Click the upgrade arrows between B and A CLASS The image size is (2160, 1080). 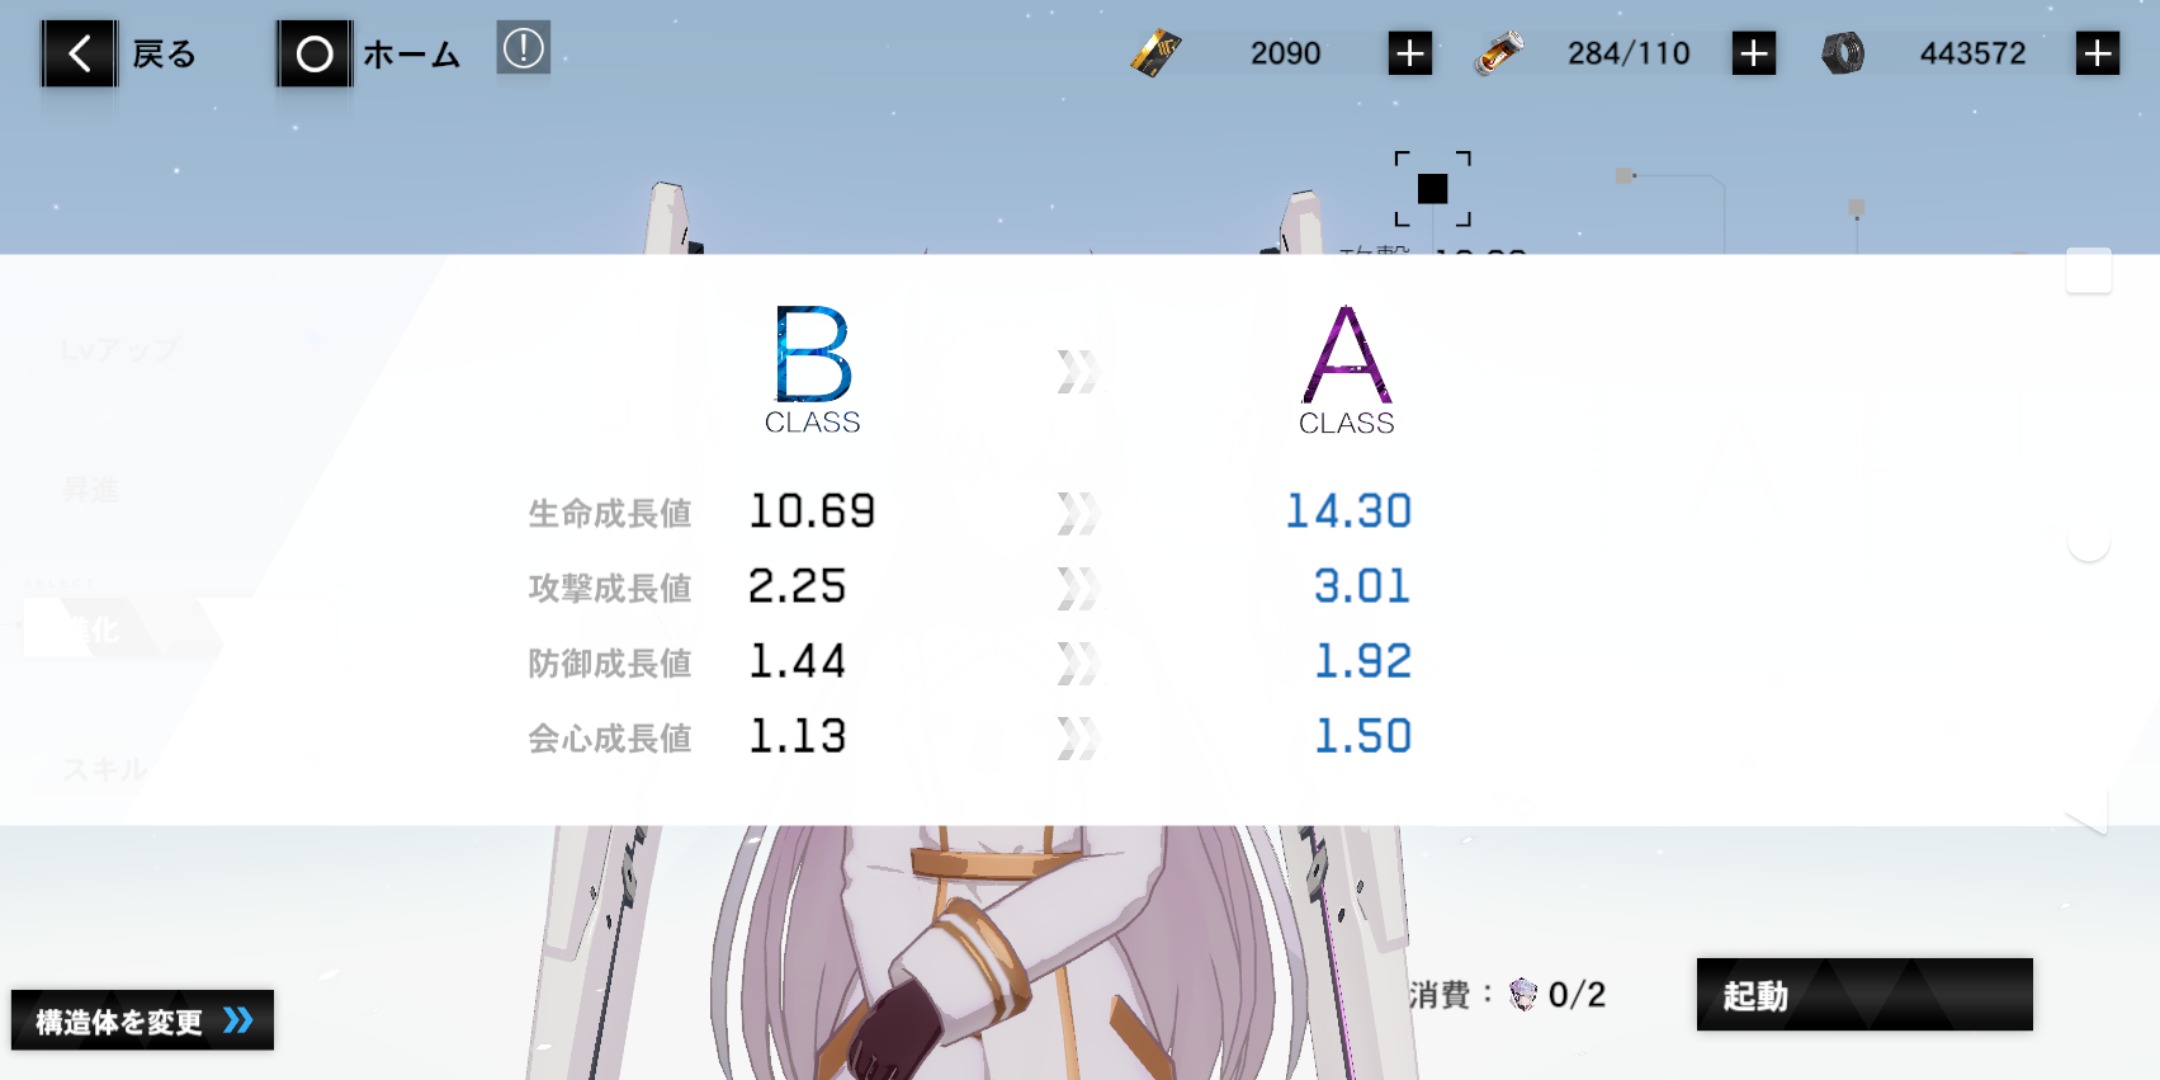click(x=1080, y=371)
